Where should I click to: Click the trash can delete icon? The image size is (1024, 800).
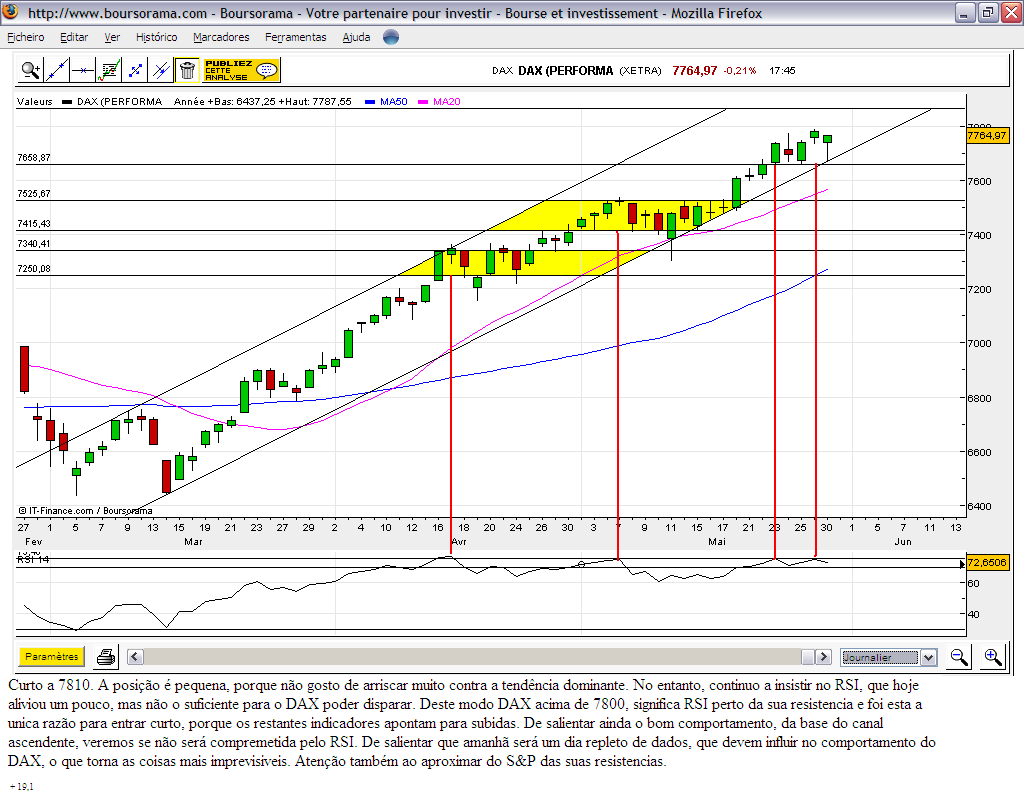[x=187, y=70]
